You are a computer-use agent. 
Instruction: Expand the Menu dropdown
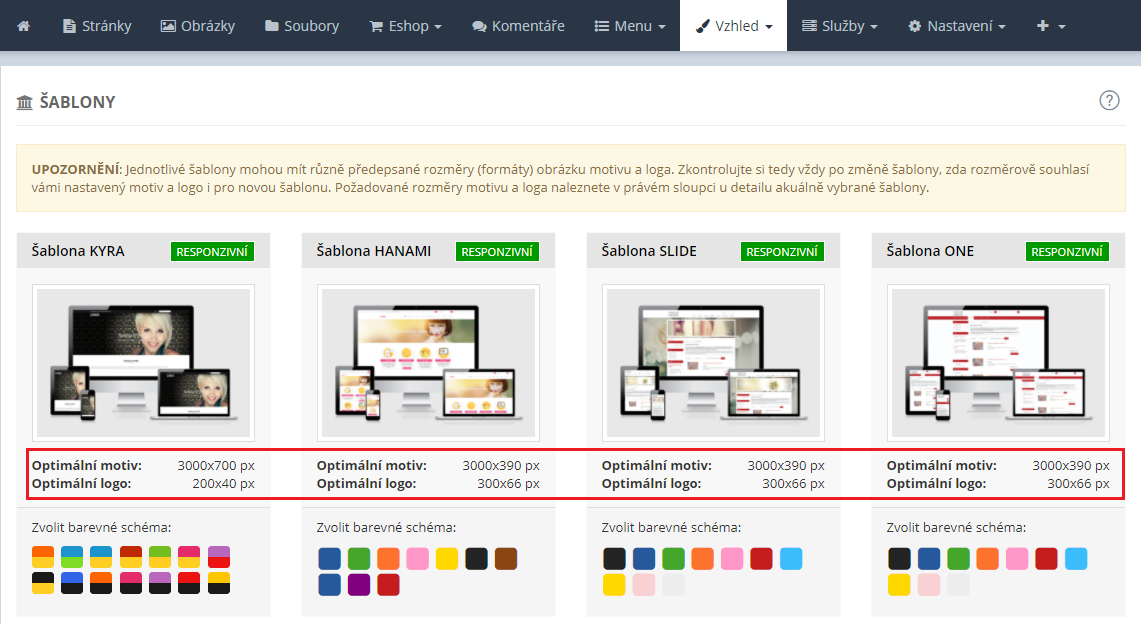pos(630,26)
